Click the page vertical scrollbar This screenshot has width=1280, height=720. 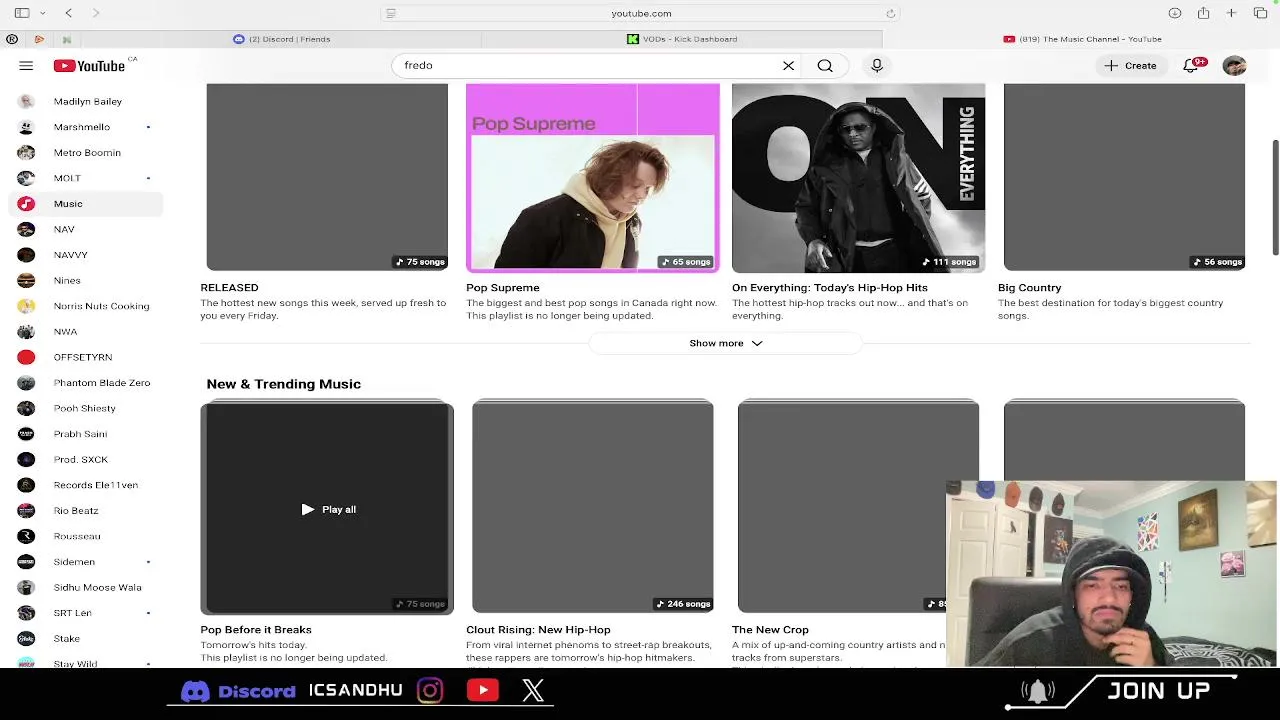(1275, 198)
